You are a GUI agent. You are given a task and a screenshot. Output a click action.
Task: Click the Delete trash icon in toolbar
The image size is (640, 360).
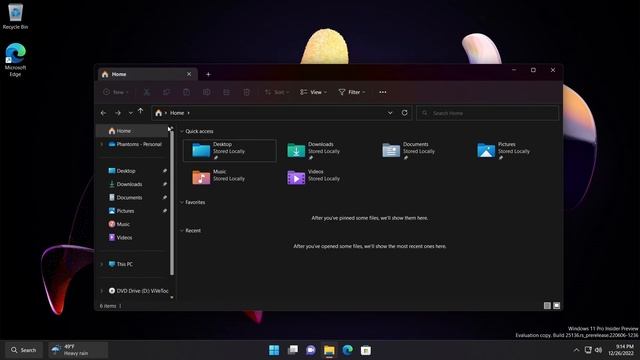pos(247,92)
